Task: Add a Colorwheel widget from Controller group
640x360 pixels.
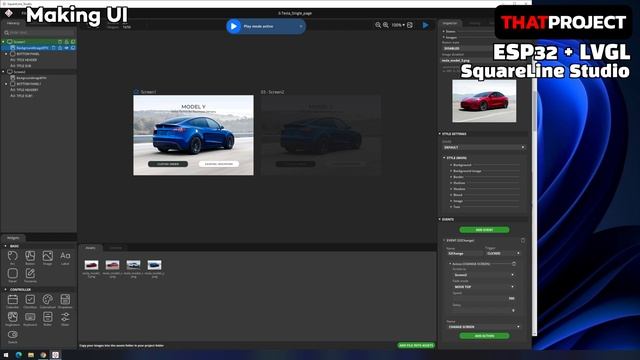Action: (x=47, y=301)
